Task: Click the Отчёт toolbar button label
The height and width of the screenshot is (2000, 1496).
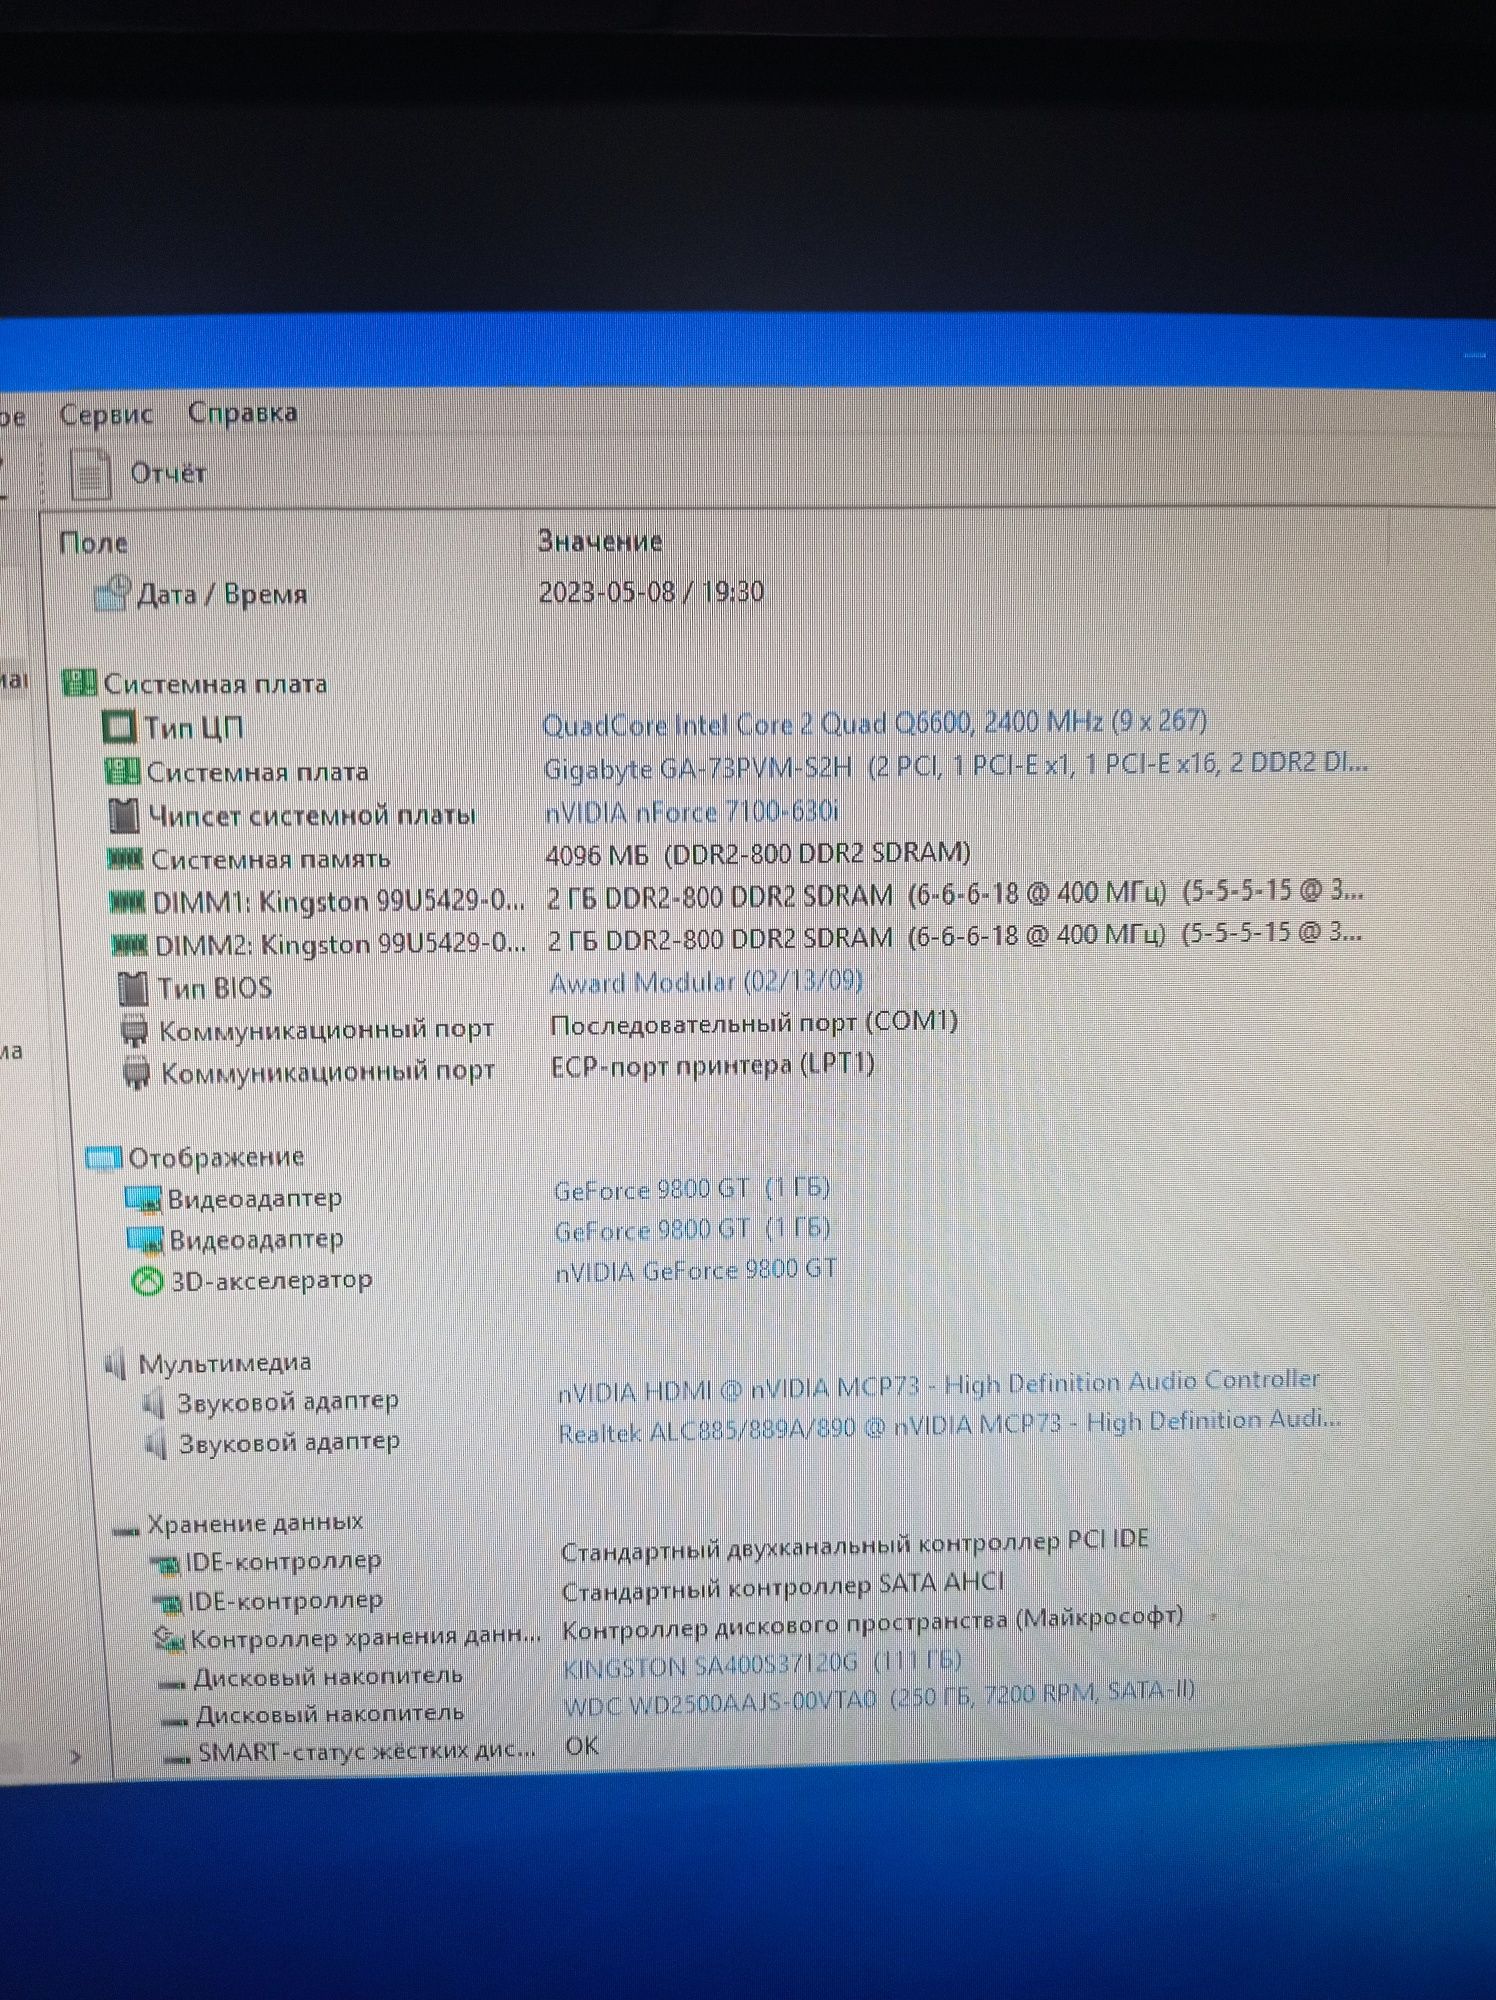Action: pos(168,472)
